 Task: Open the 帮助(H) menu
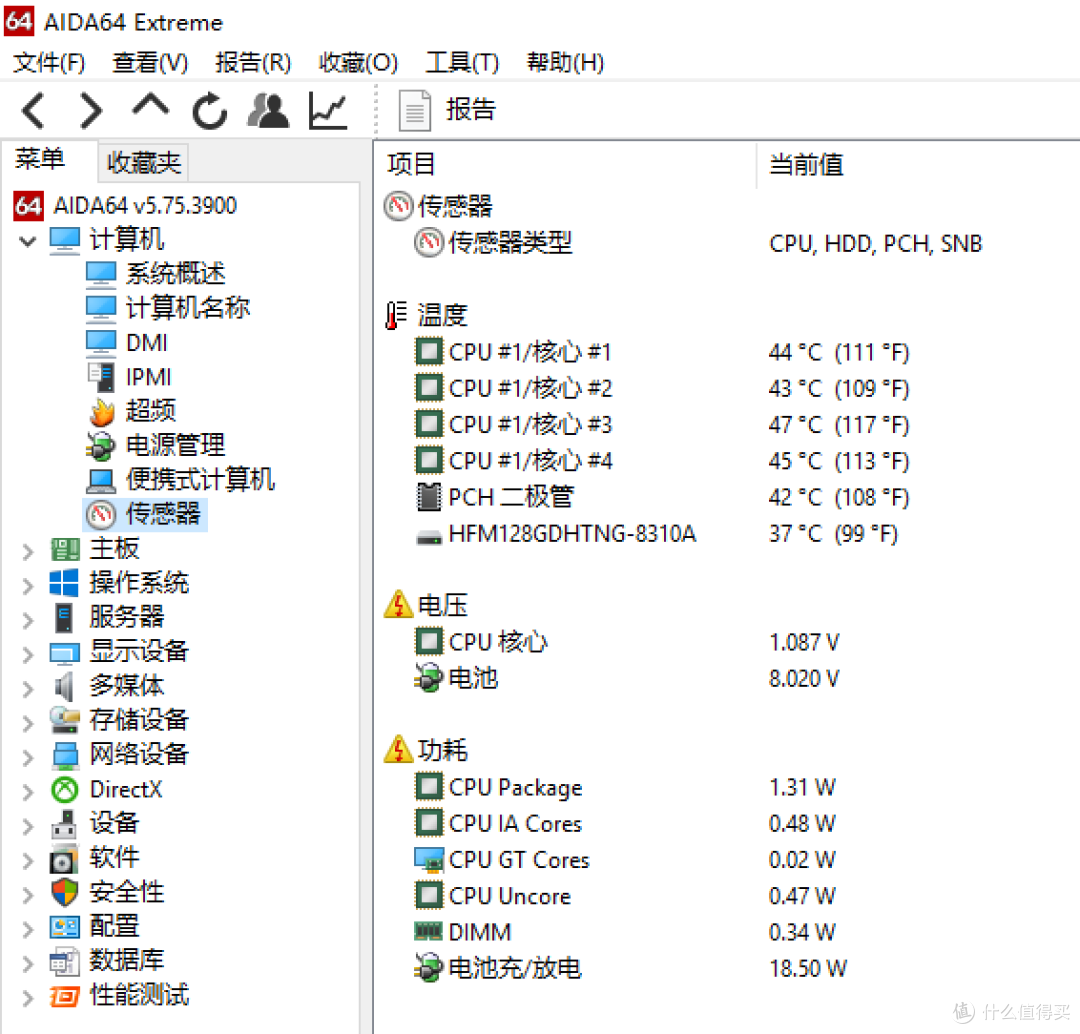click(x=565, y=63)
